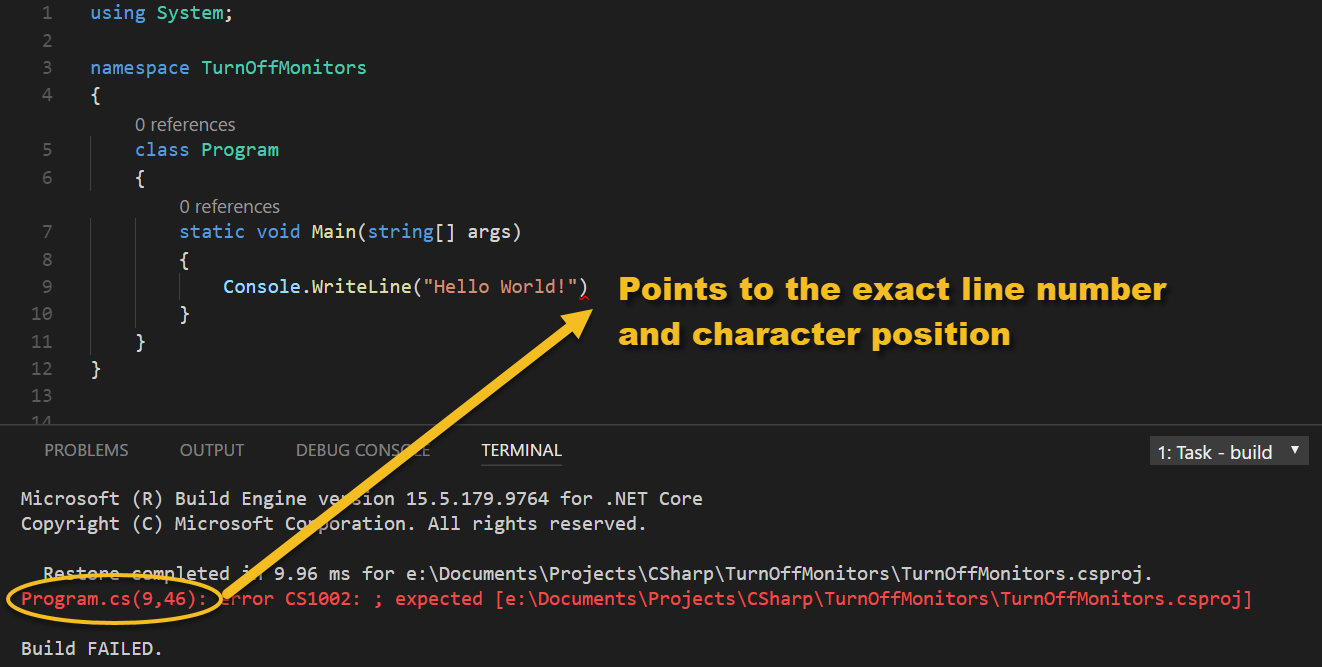The height and width of the screenshot is (667, 1322).
Task: Select the TERMINAL tab
Action: point(521,450)
